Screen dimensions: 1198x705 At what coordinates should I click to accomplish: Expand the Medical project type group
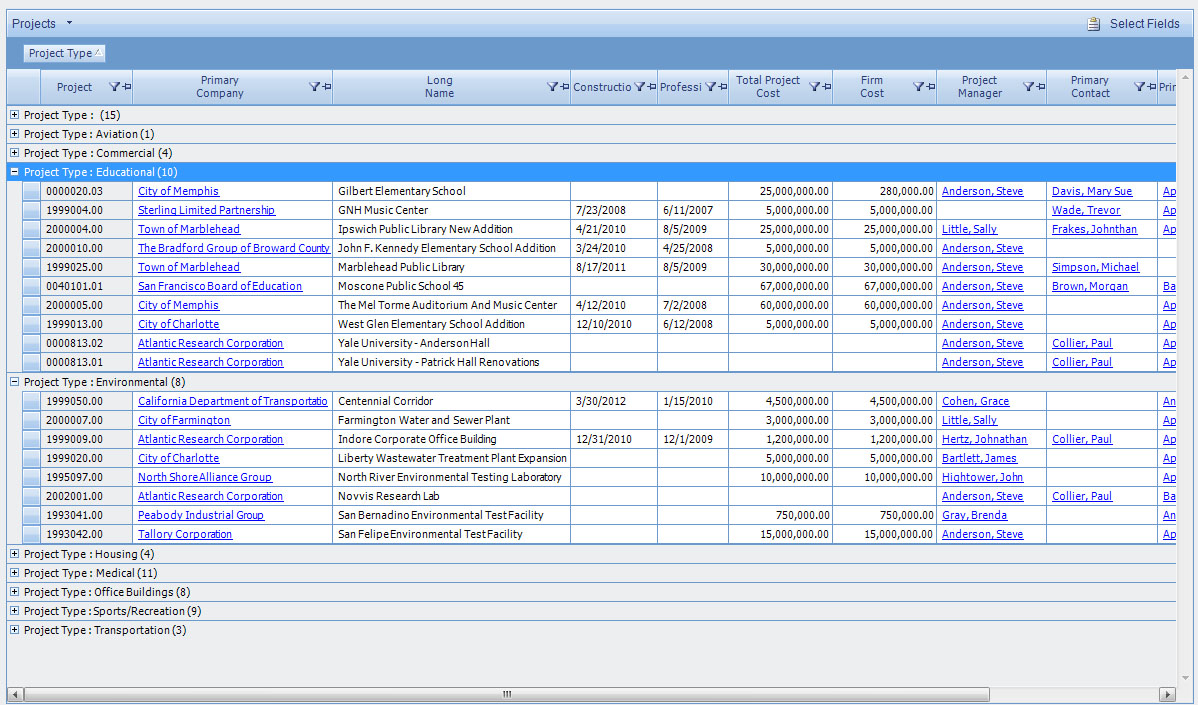click(x=14, y=573)
